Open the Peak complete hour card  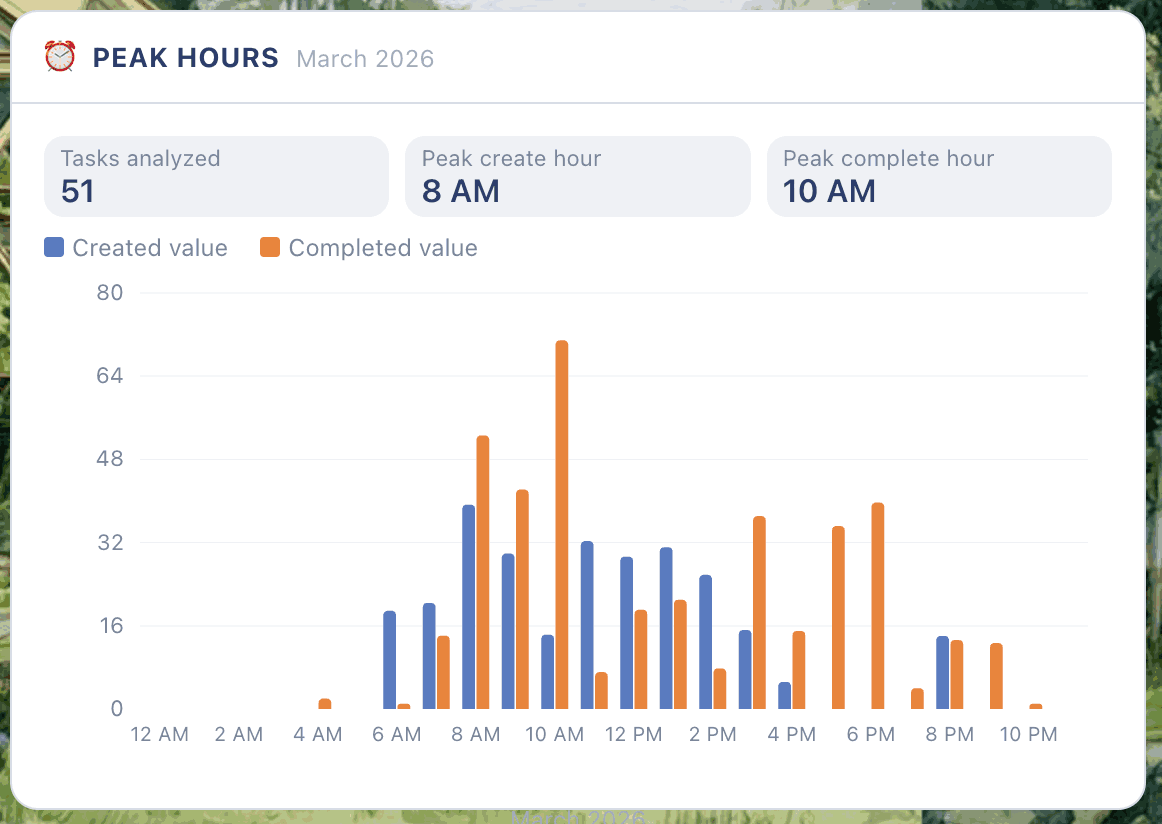point(939,176)
